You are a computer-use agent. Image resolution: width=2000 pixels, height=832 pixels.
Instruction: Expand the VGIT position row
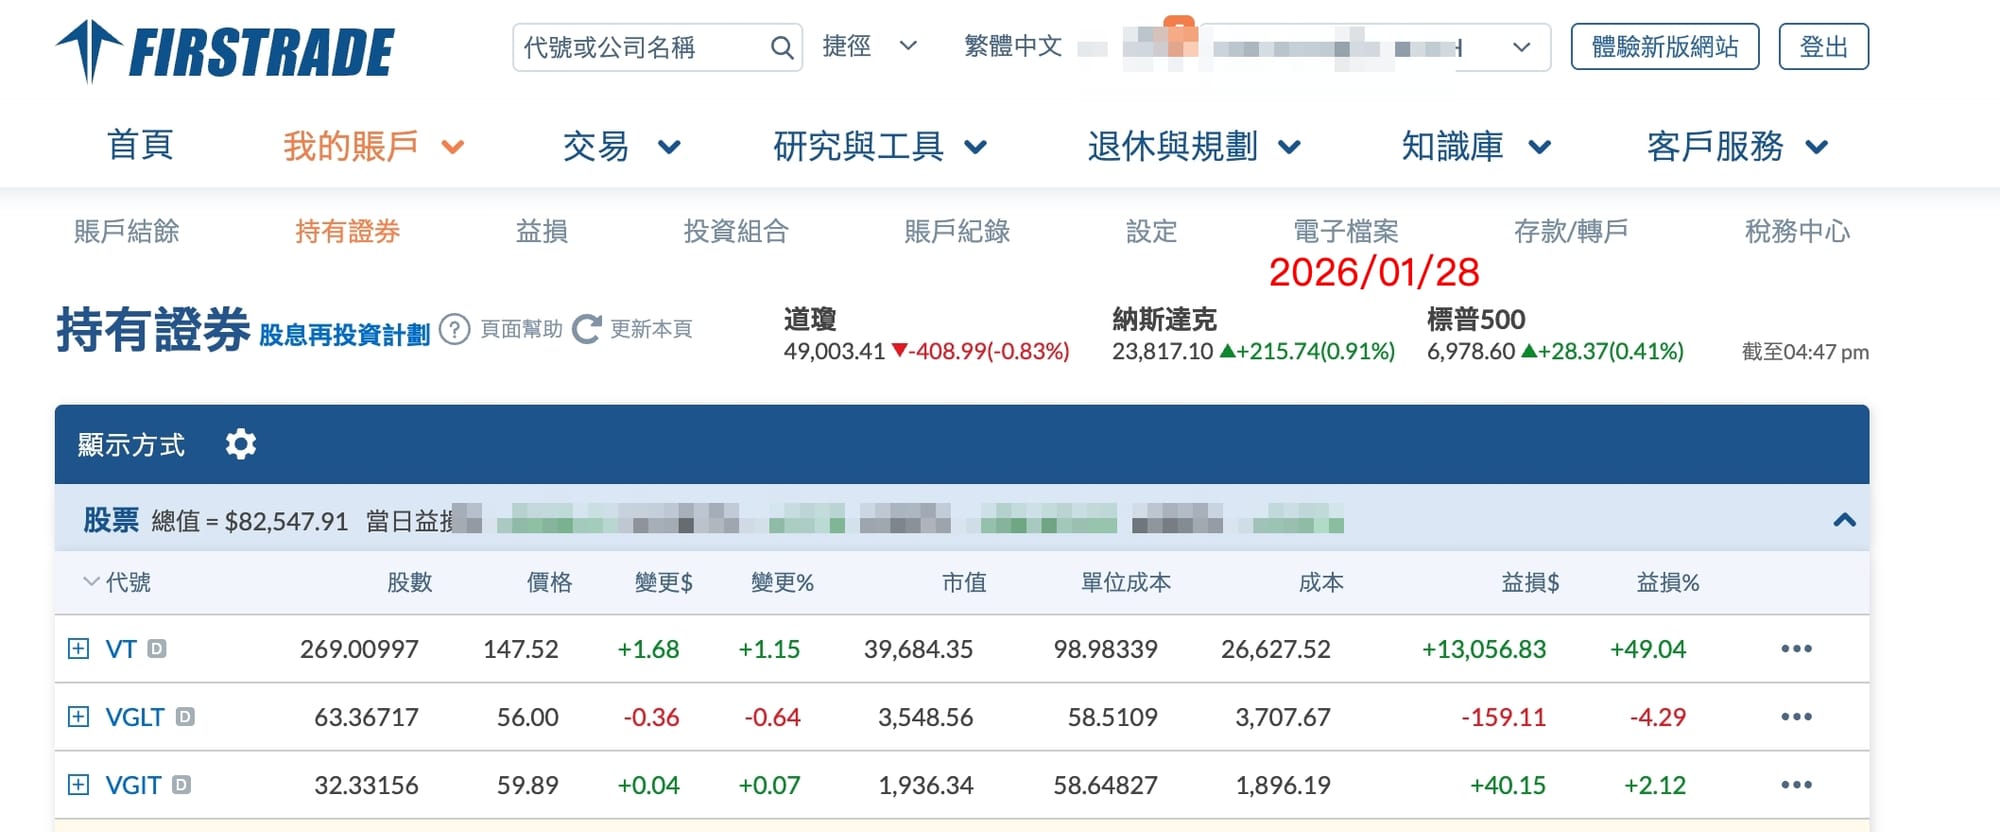[78, 785]
